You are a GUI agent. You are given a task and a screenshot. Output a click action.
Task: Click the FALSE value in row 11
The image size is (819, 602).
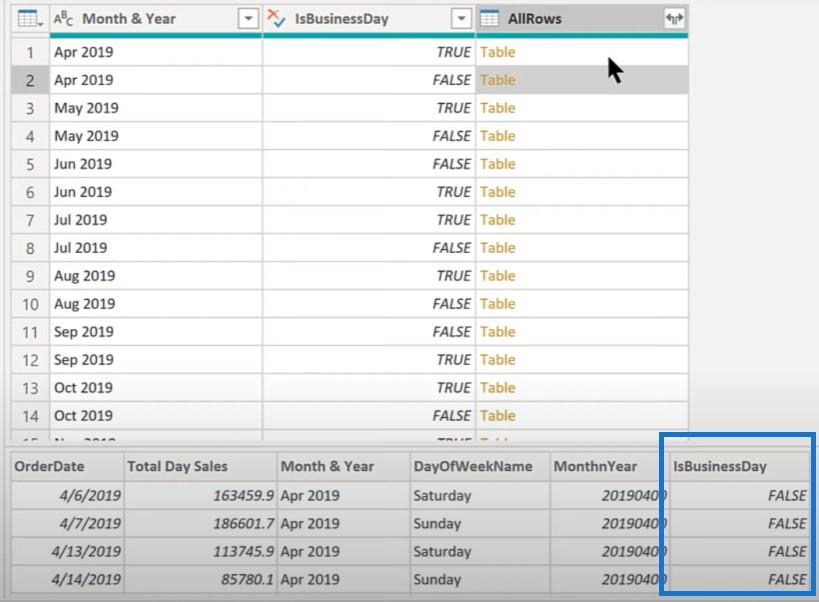(451, 332)
